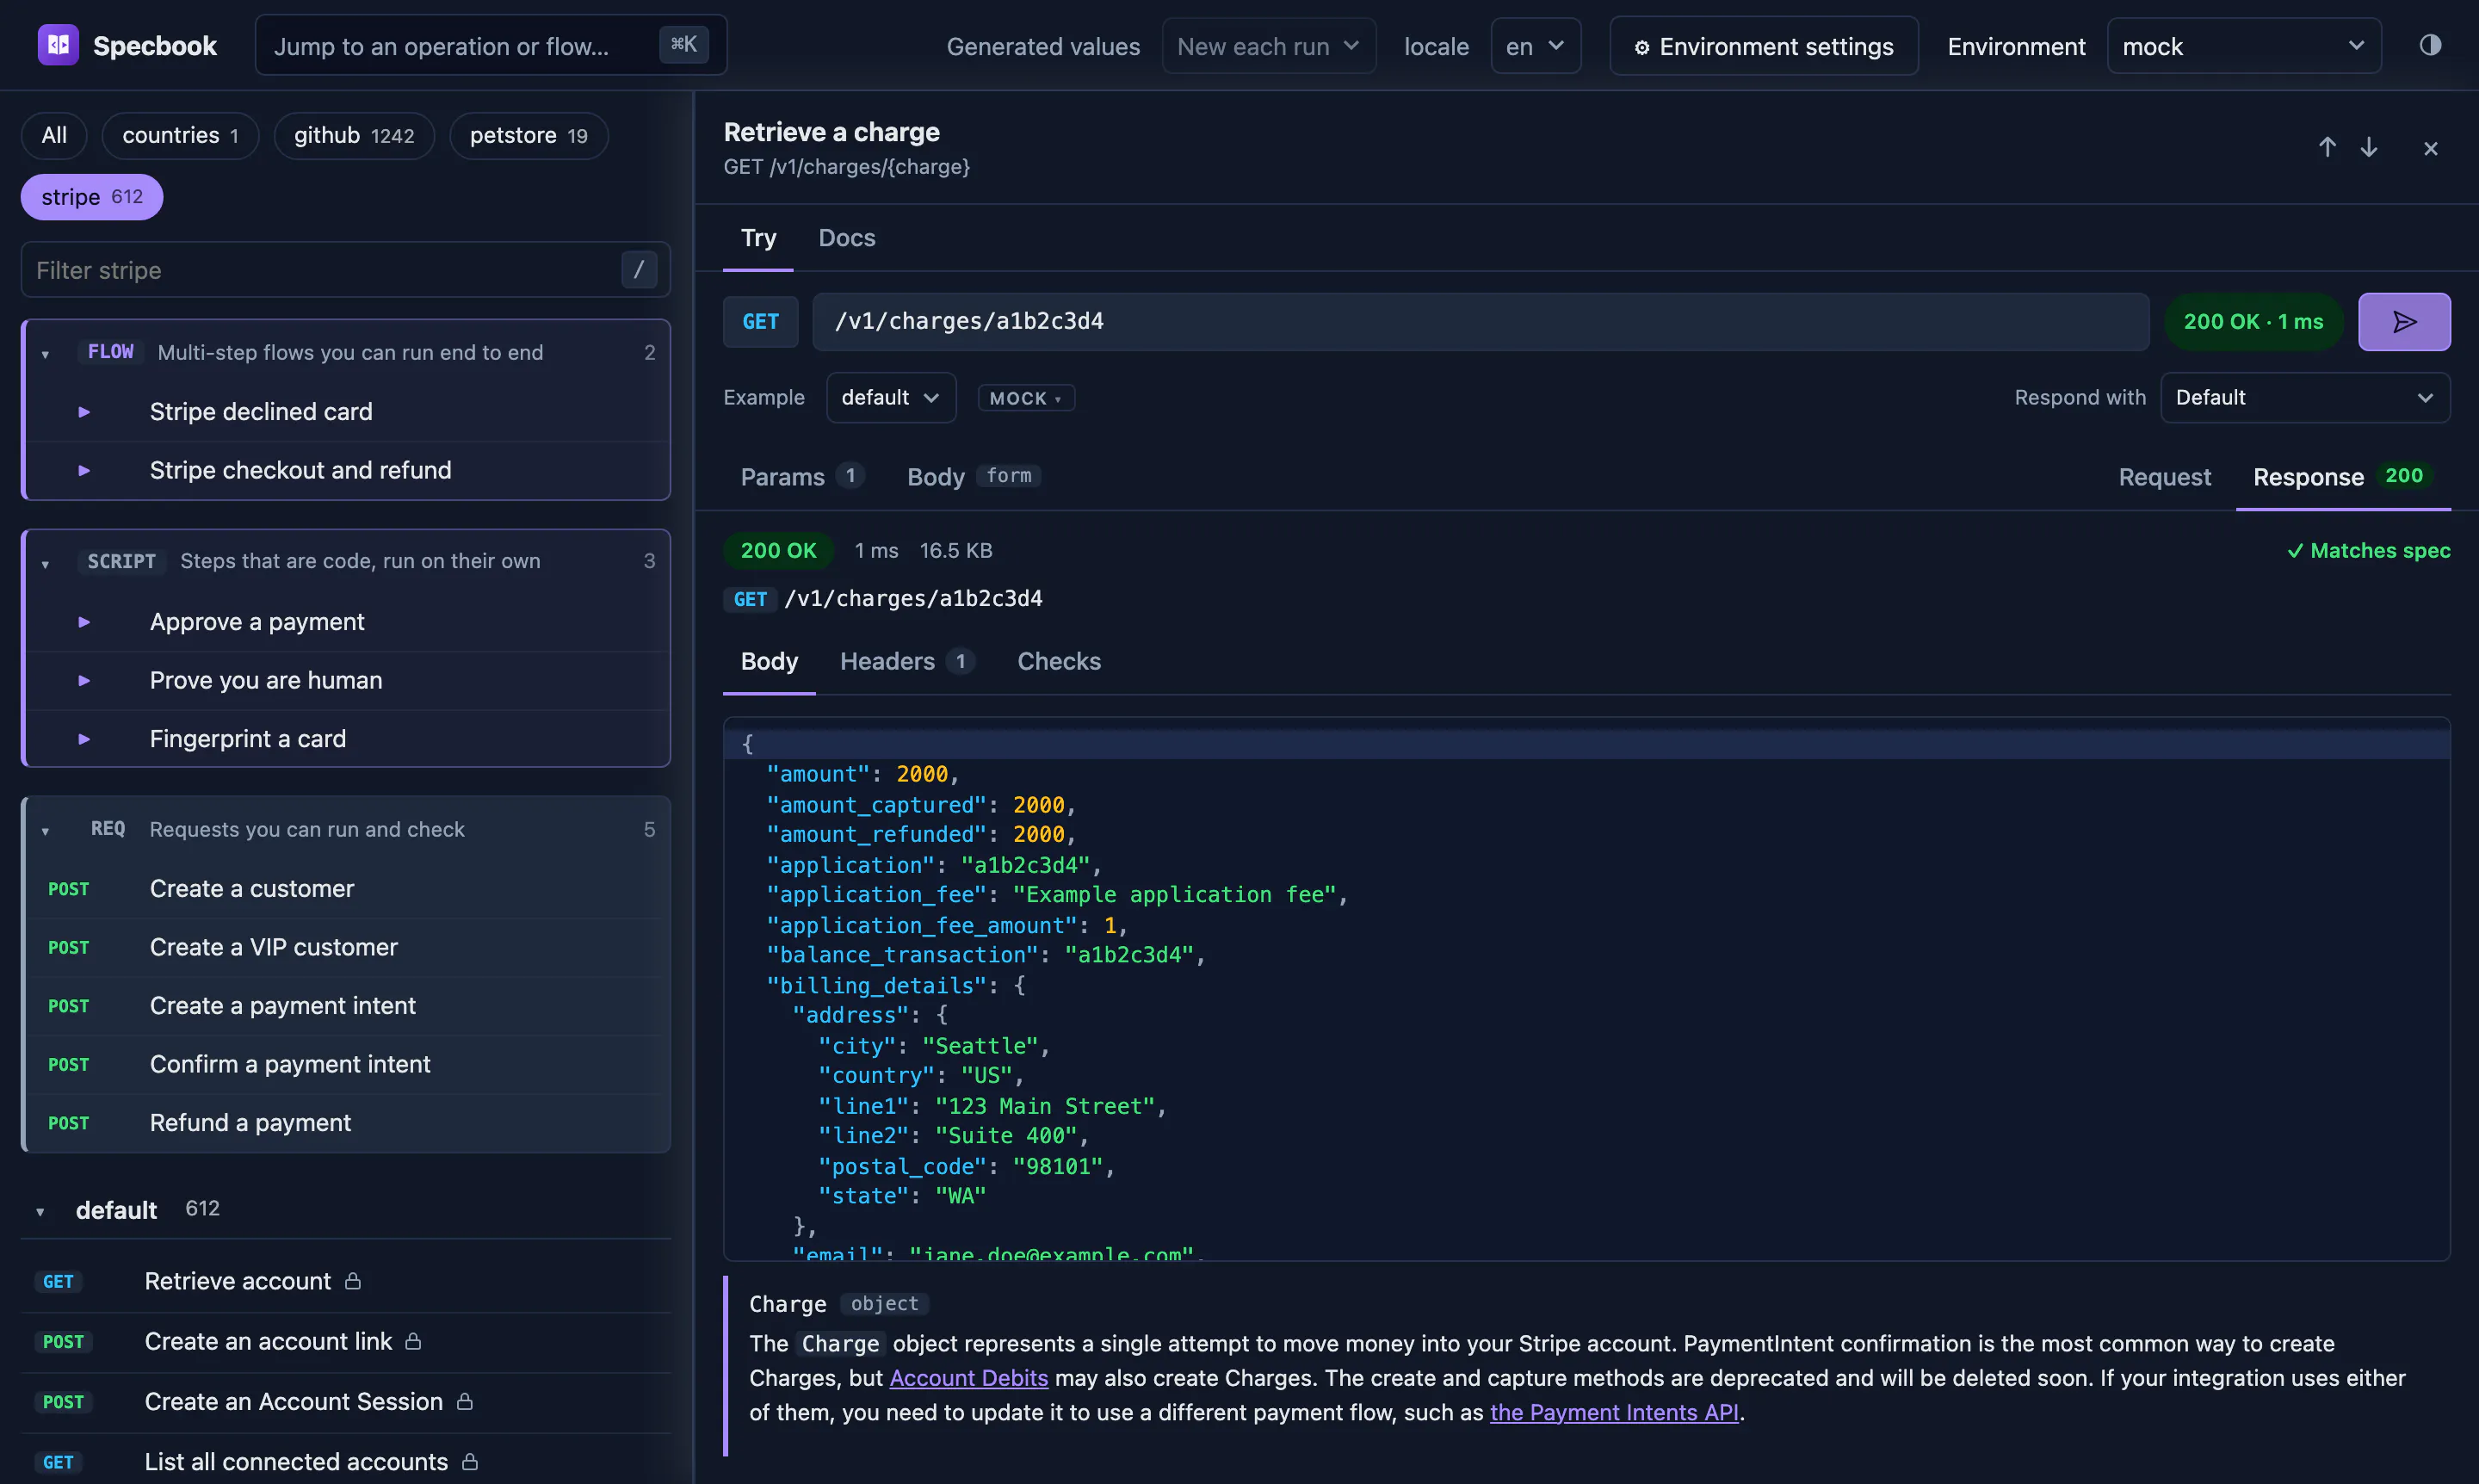Click the Jump to an operation search box
This screenshot has height=1484, width=2479.
coord(490,45)
